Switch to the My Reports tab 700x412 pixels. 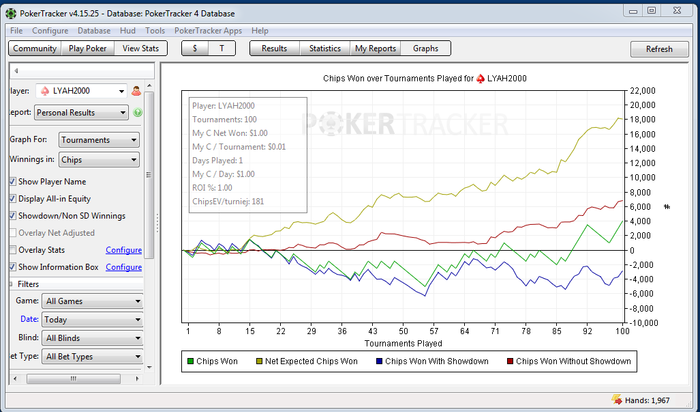(x=375, y=48)
